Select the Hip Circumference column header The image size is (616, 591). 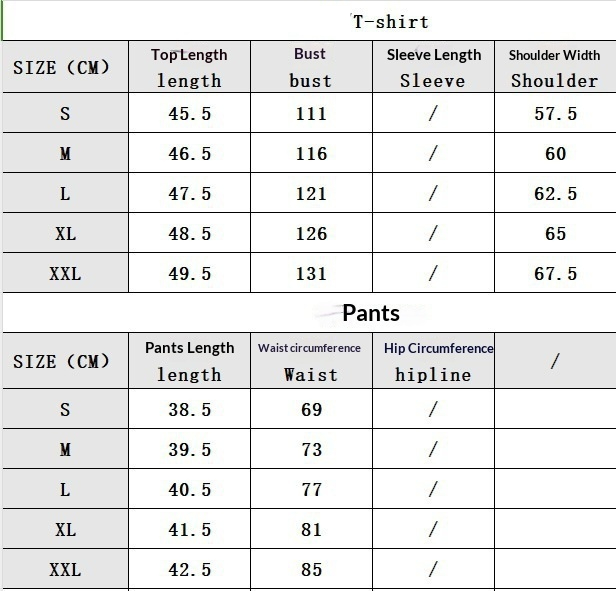pos(433,361)
